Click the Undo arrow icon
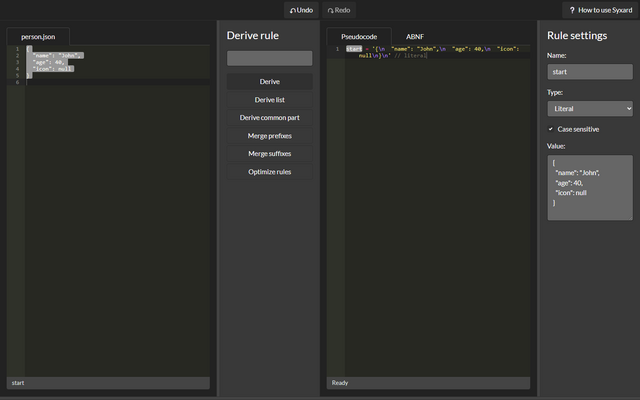Image resolution: width=640 pixels, height=400 pixels. point(293,11)
